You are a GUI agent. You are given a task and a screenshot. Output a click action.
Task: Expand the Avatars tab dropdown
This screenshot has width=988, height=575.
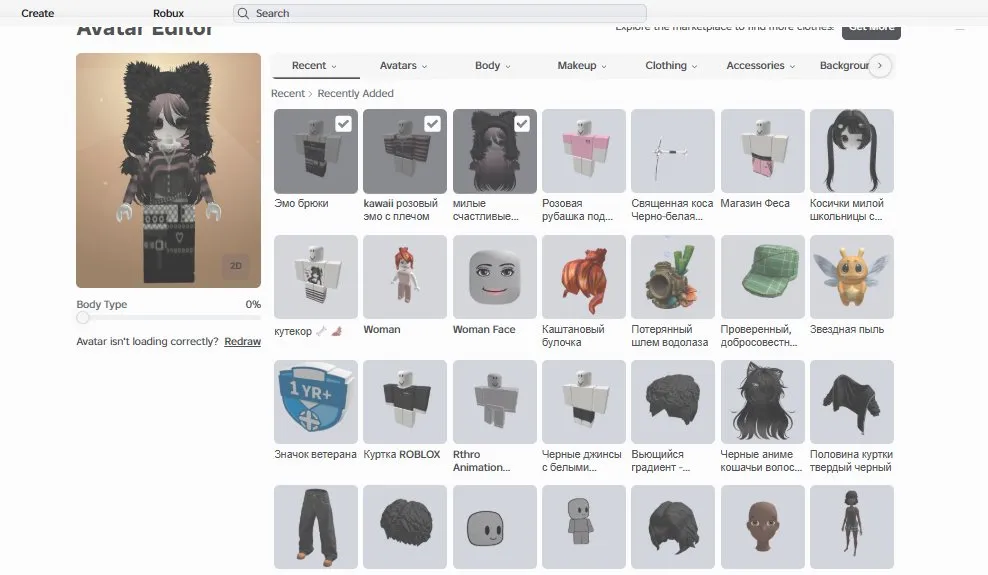pos(403,65)
